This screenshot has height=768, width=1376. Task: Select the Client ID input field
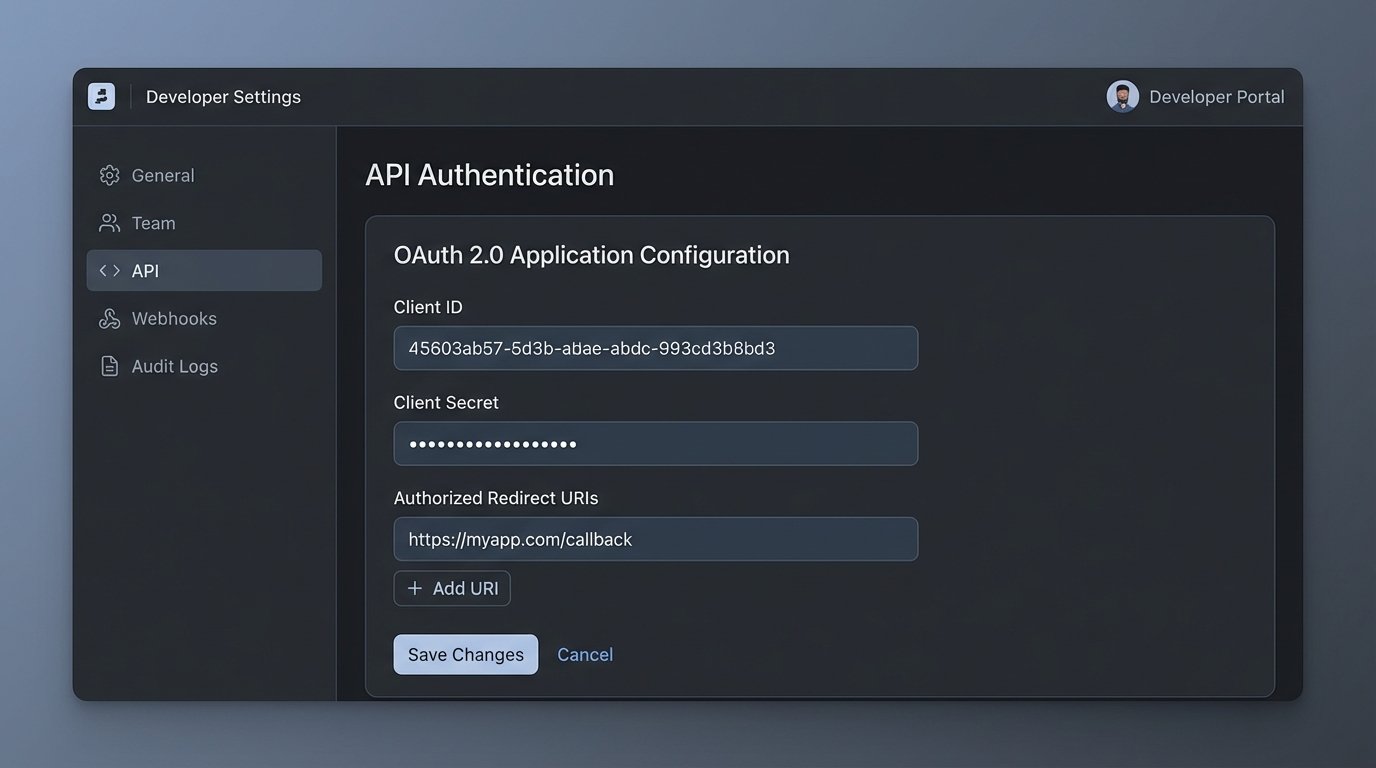pos(655,348)
